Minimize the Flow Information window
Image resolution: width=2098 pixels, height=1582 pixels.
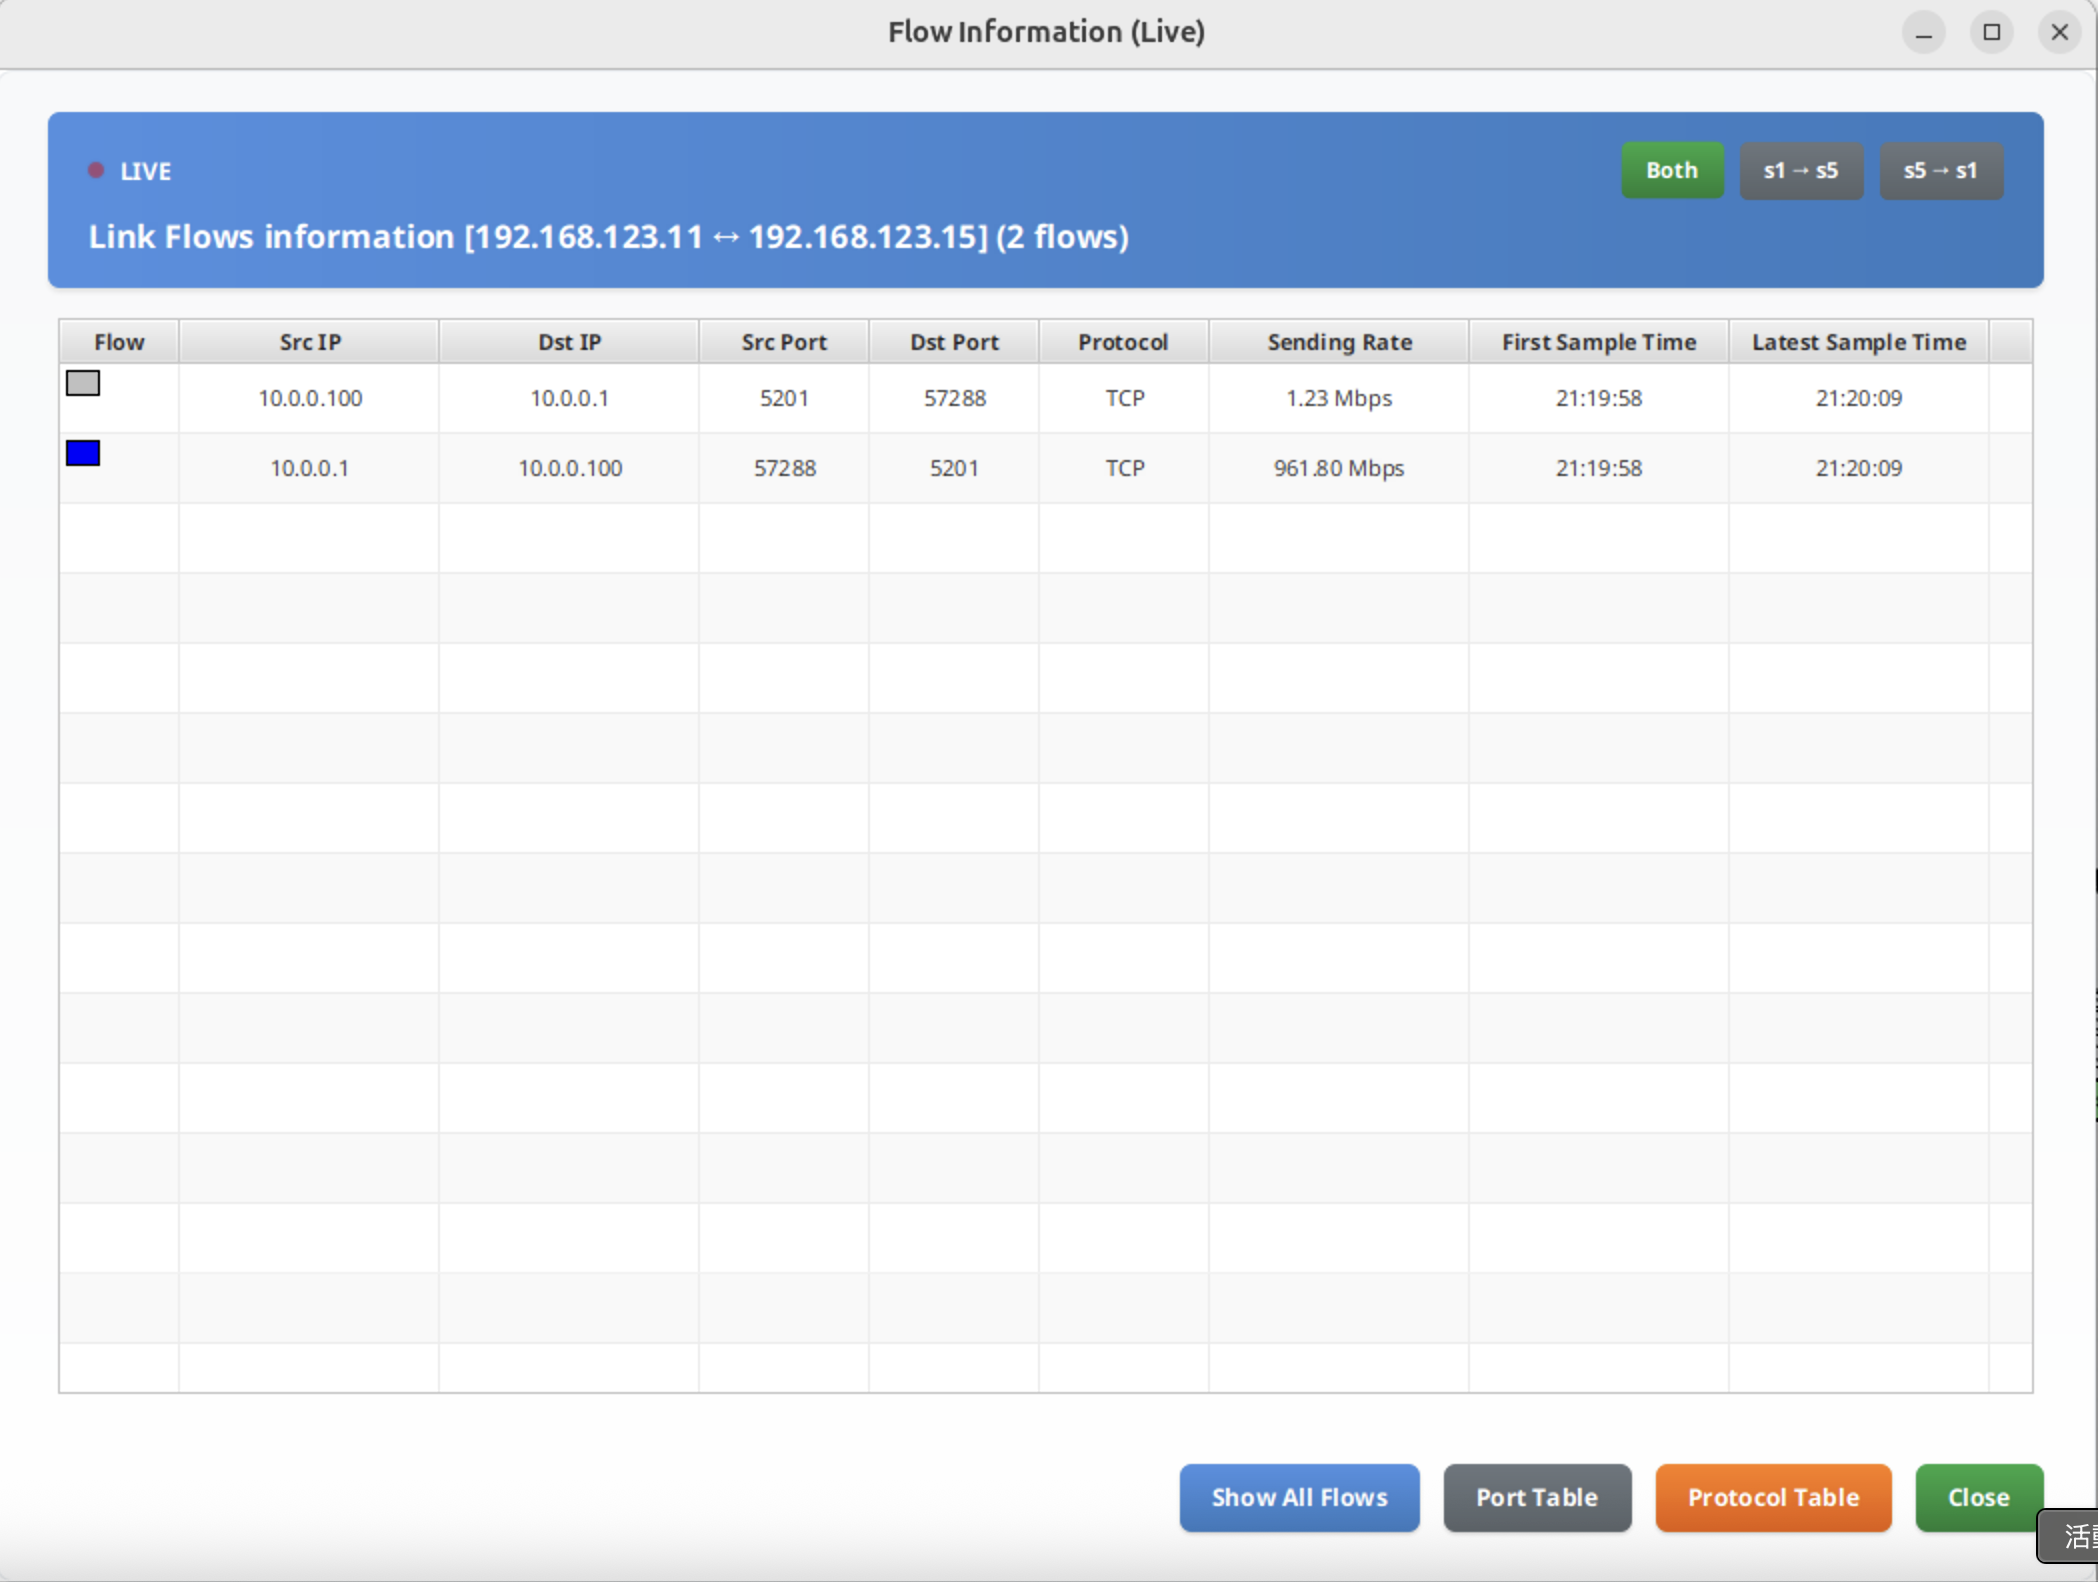1923,32
